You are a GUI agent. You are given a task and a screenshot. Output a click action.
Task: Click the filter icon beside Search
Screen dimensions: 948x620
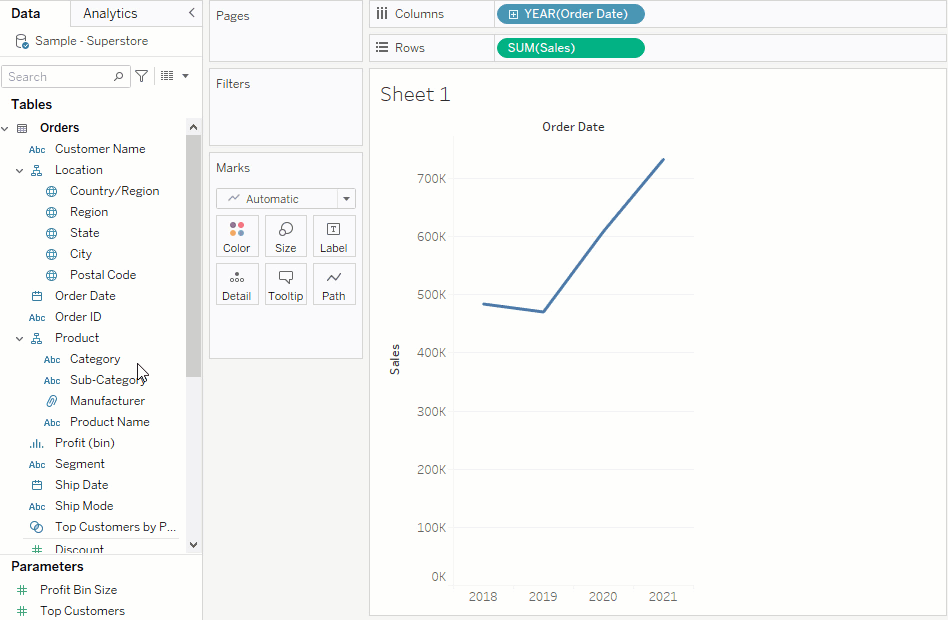tap(142, 76)
